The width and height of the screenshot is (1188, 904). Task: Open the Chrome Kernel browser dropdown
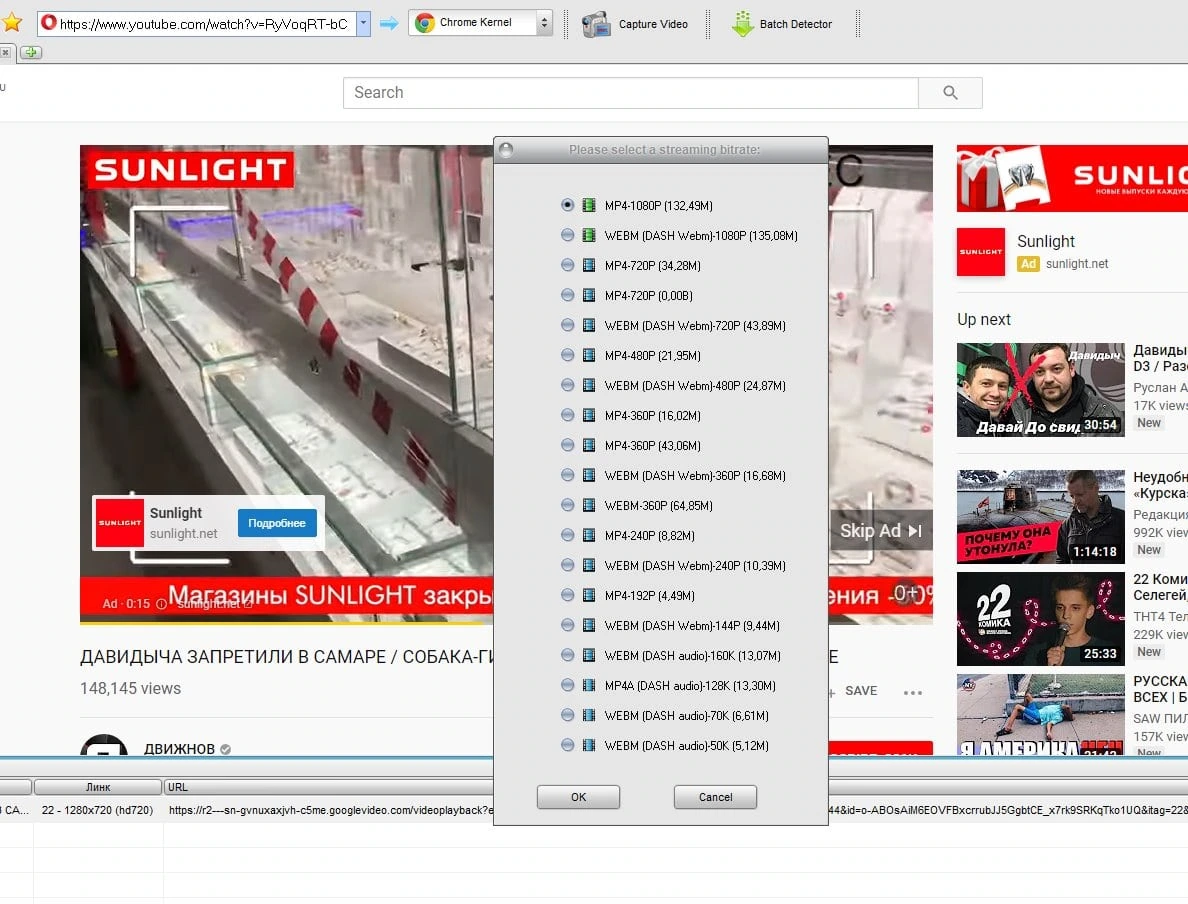[480, 23]
